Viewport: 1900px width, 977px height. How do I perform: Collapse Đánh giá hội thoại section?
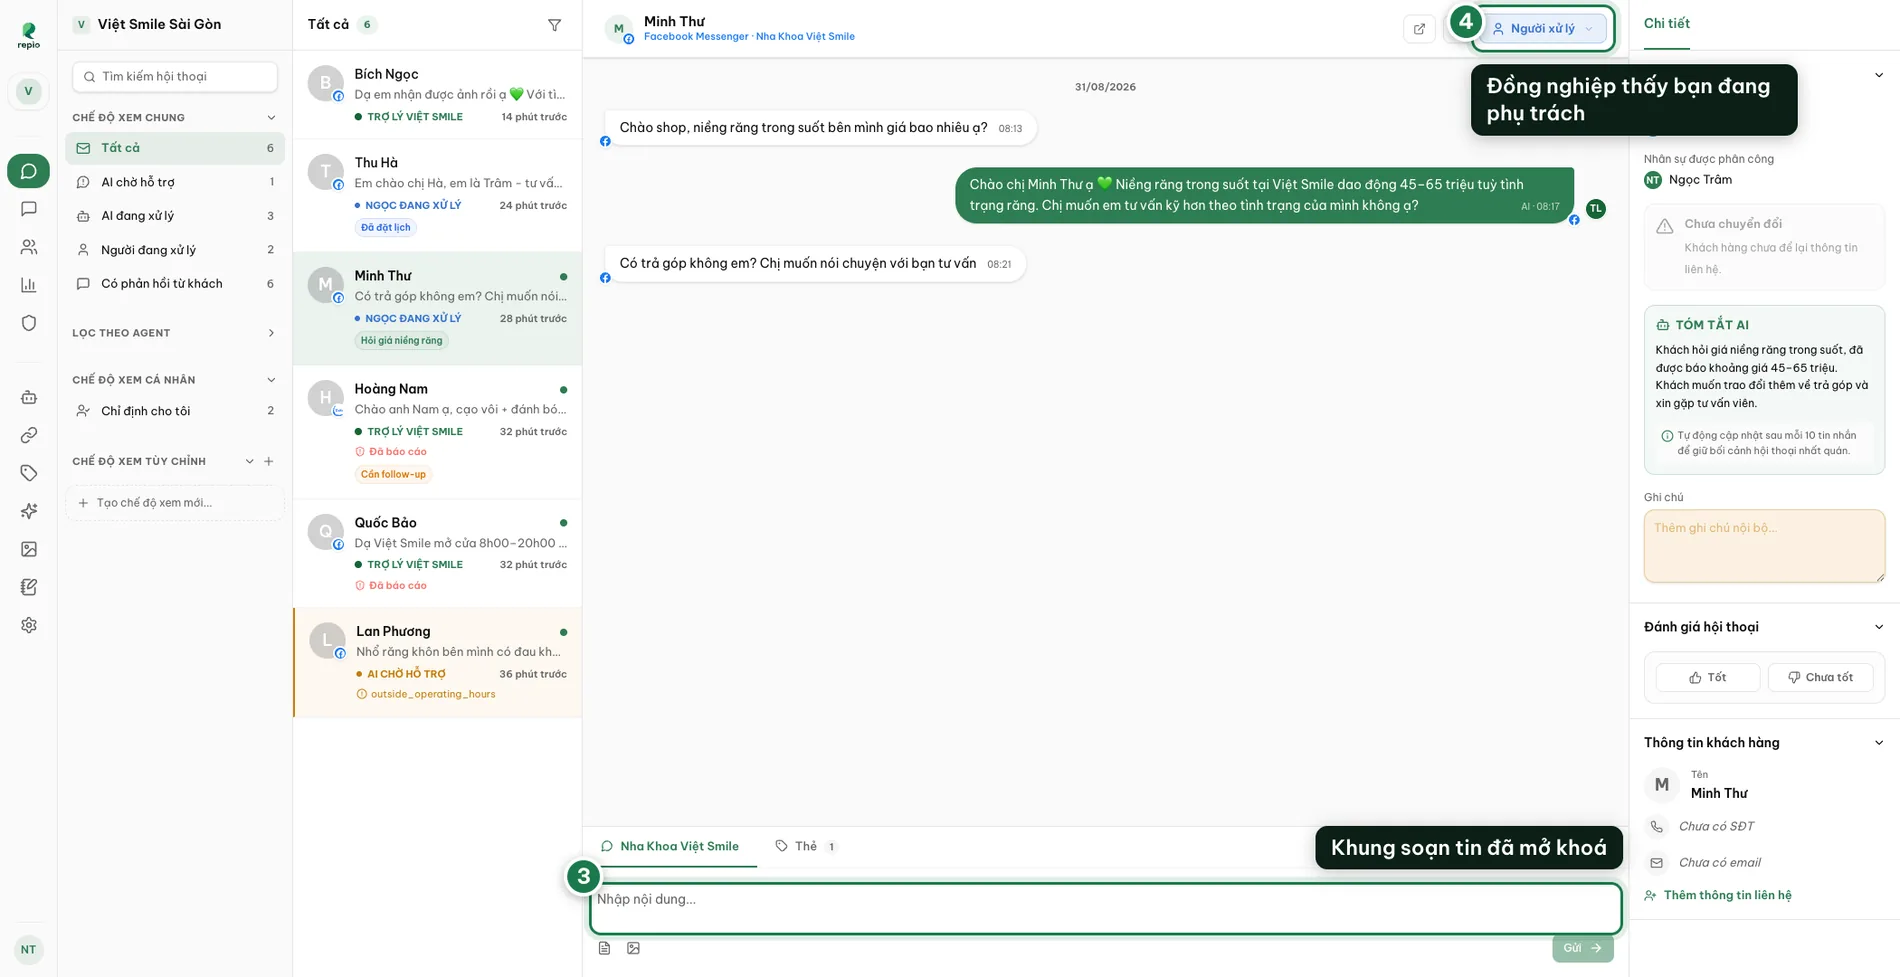click(1878, 627)
